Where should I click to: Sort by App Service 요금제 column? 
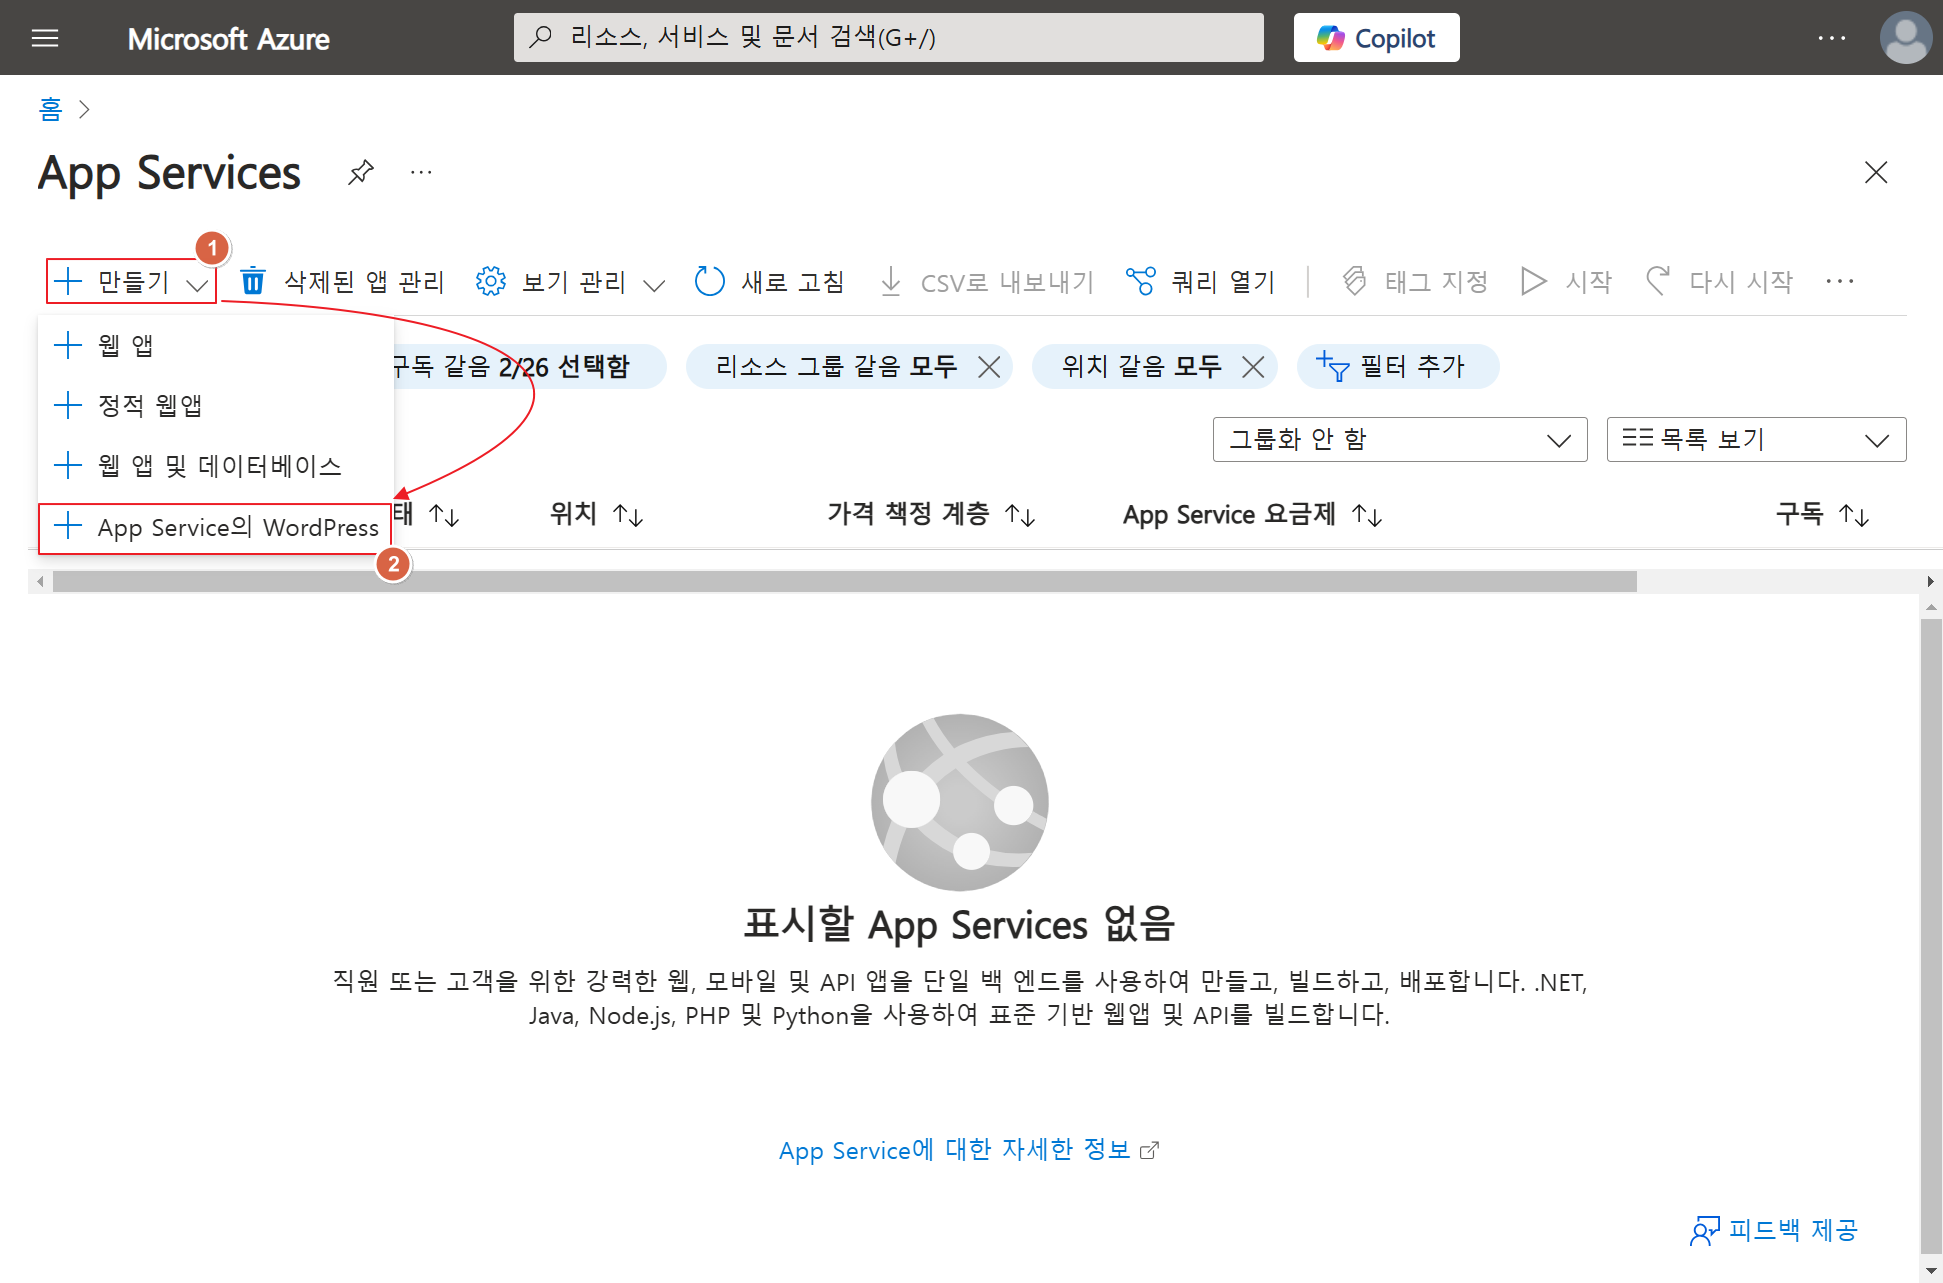point(1252,515)
